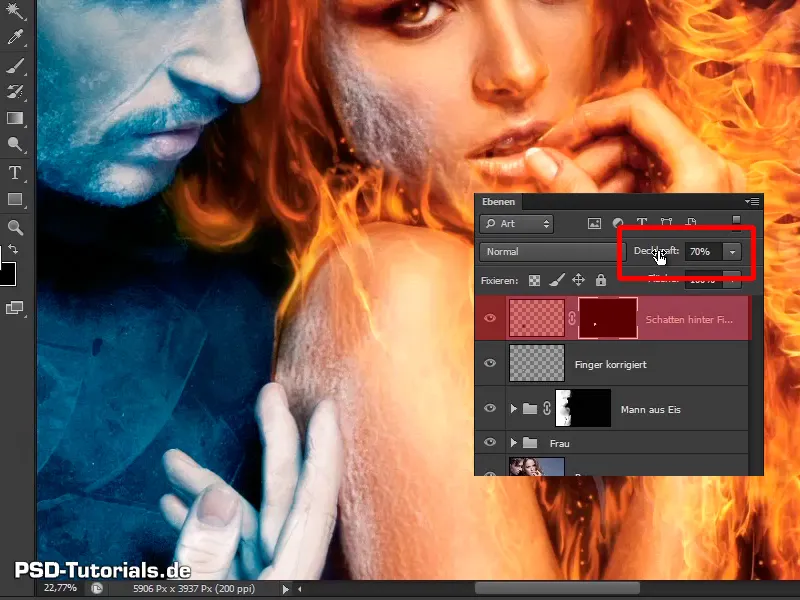Select the Brush tool
The height and width of the screenshot is (600, 800).
[15, 66]
